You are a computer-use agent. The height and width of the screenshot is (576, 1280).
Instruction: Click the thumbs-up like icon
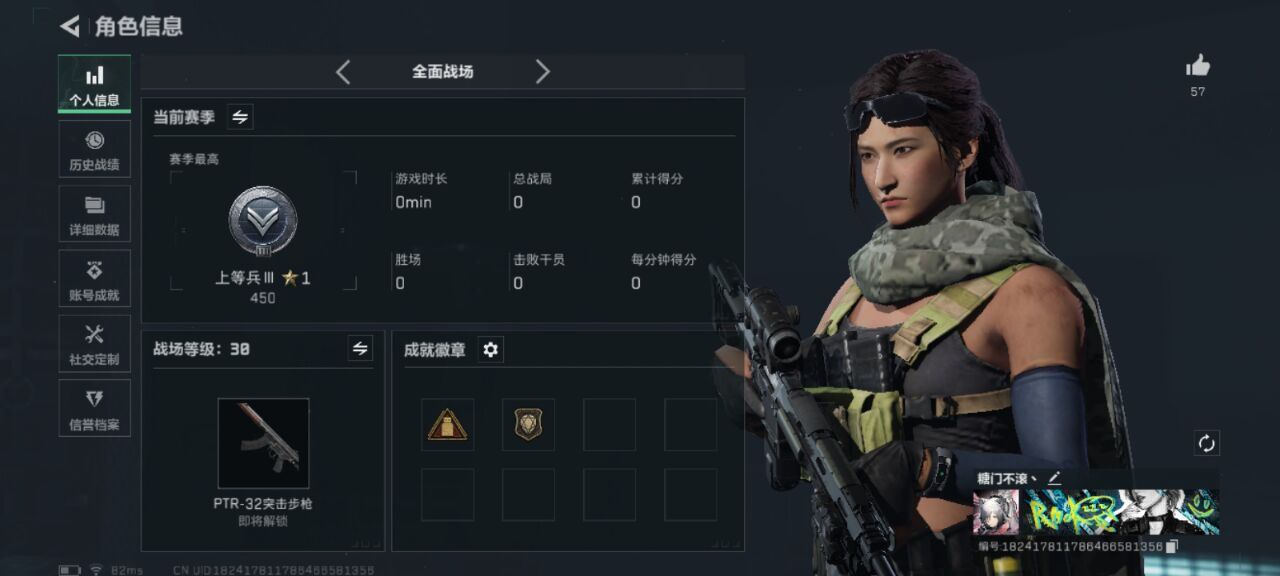1198,67
